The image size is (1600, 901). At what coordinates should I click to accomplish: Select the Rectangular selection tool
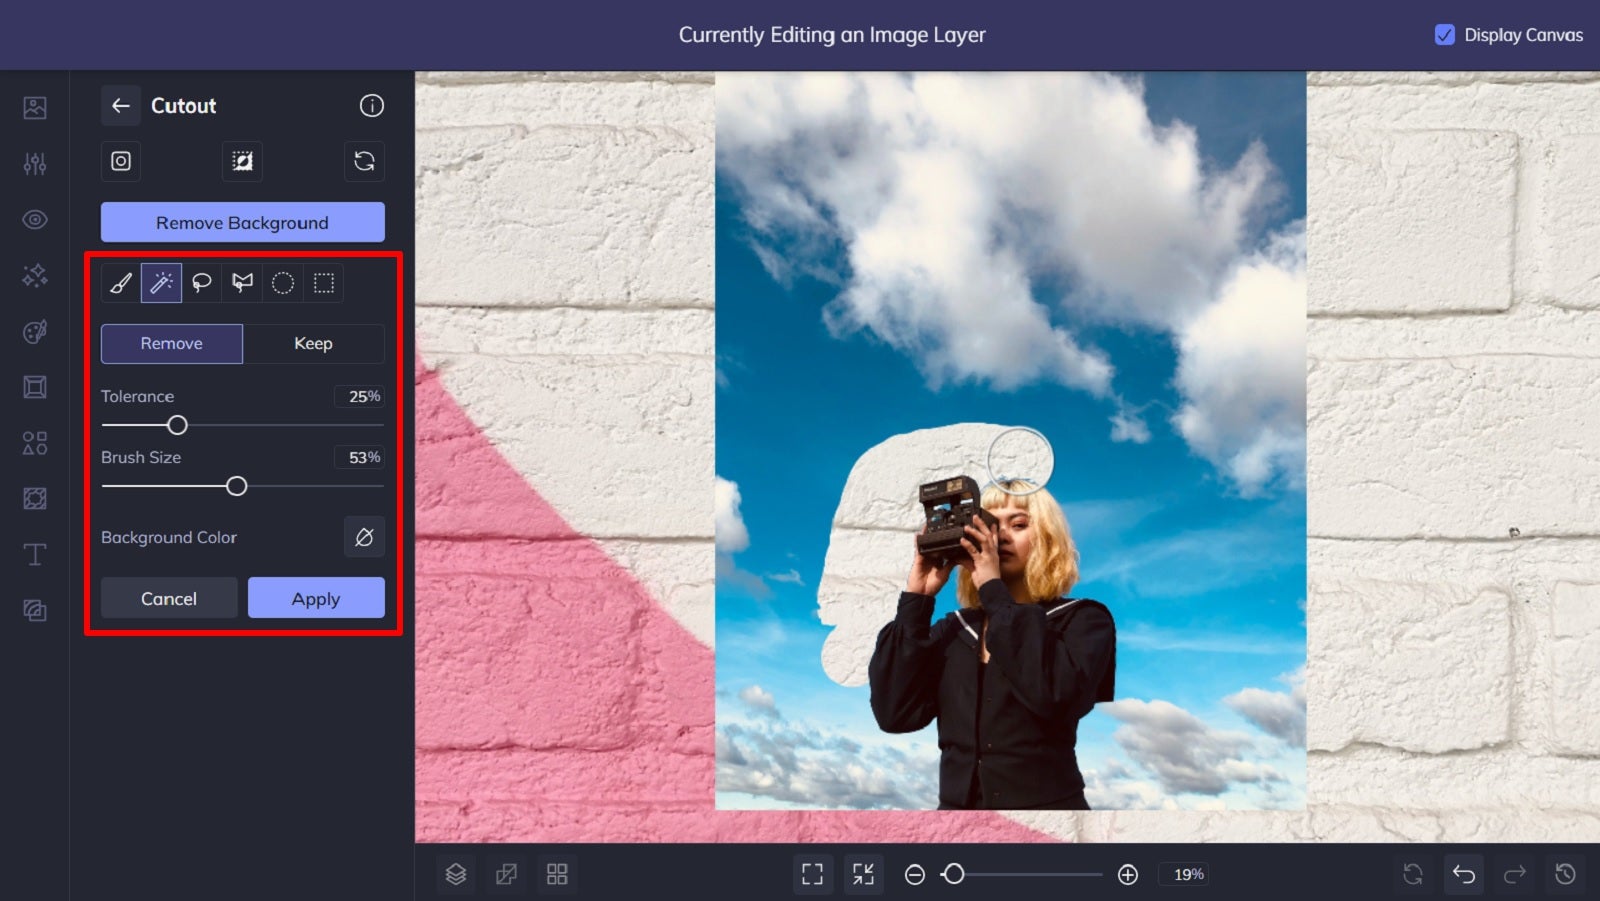[321, 283]
